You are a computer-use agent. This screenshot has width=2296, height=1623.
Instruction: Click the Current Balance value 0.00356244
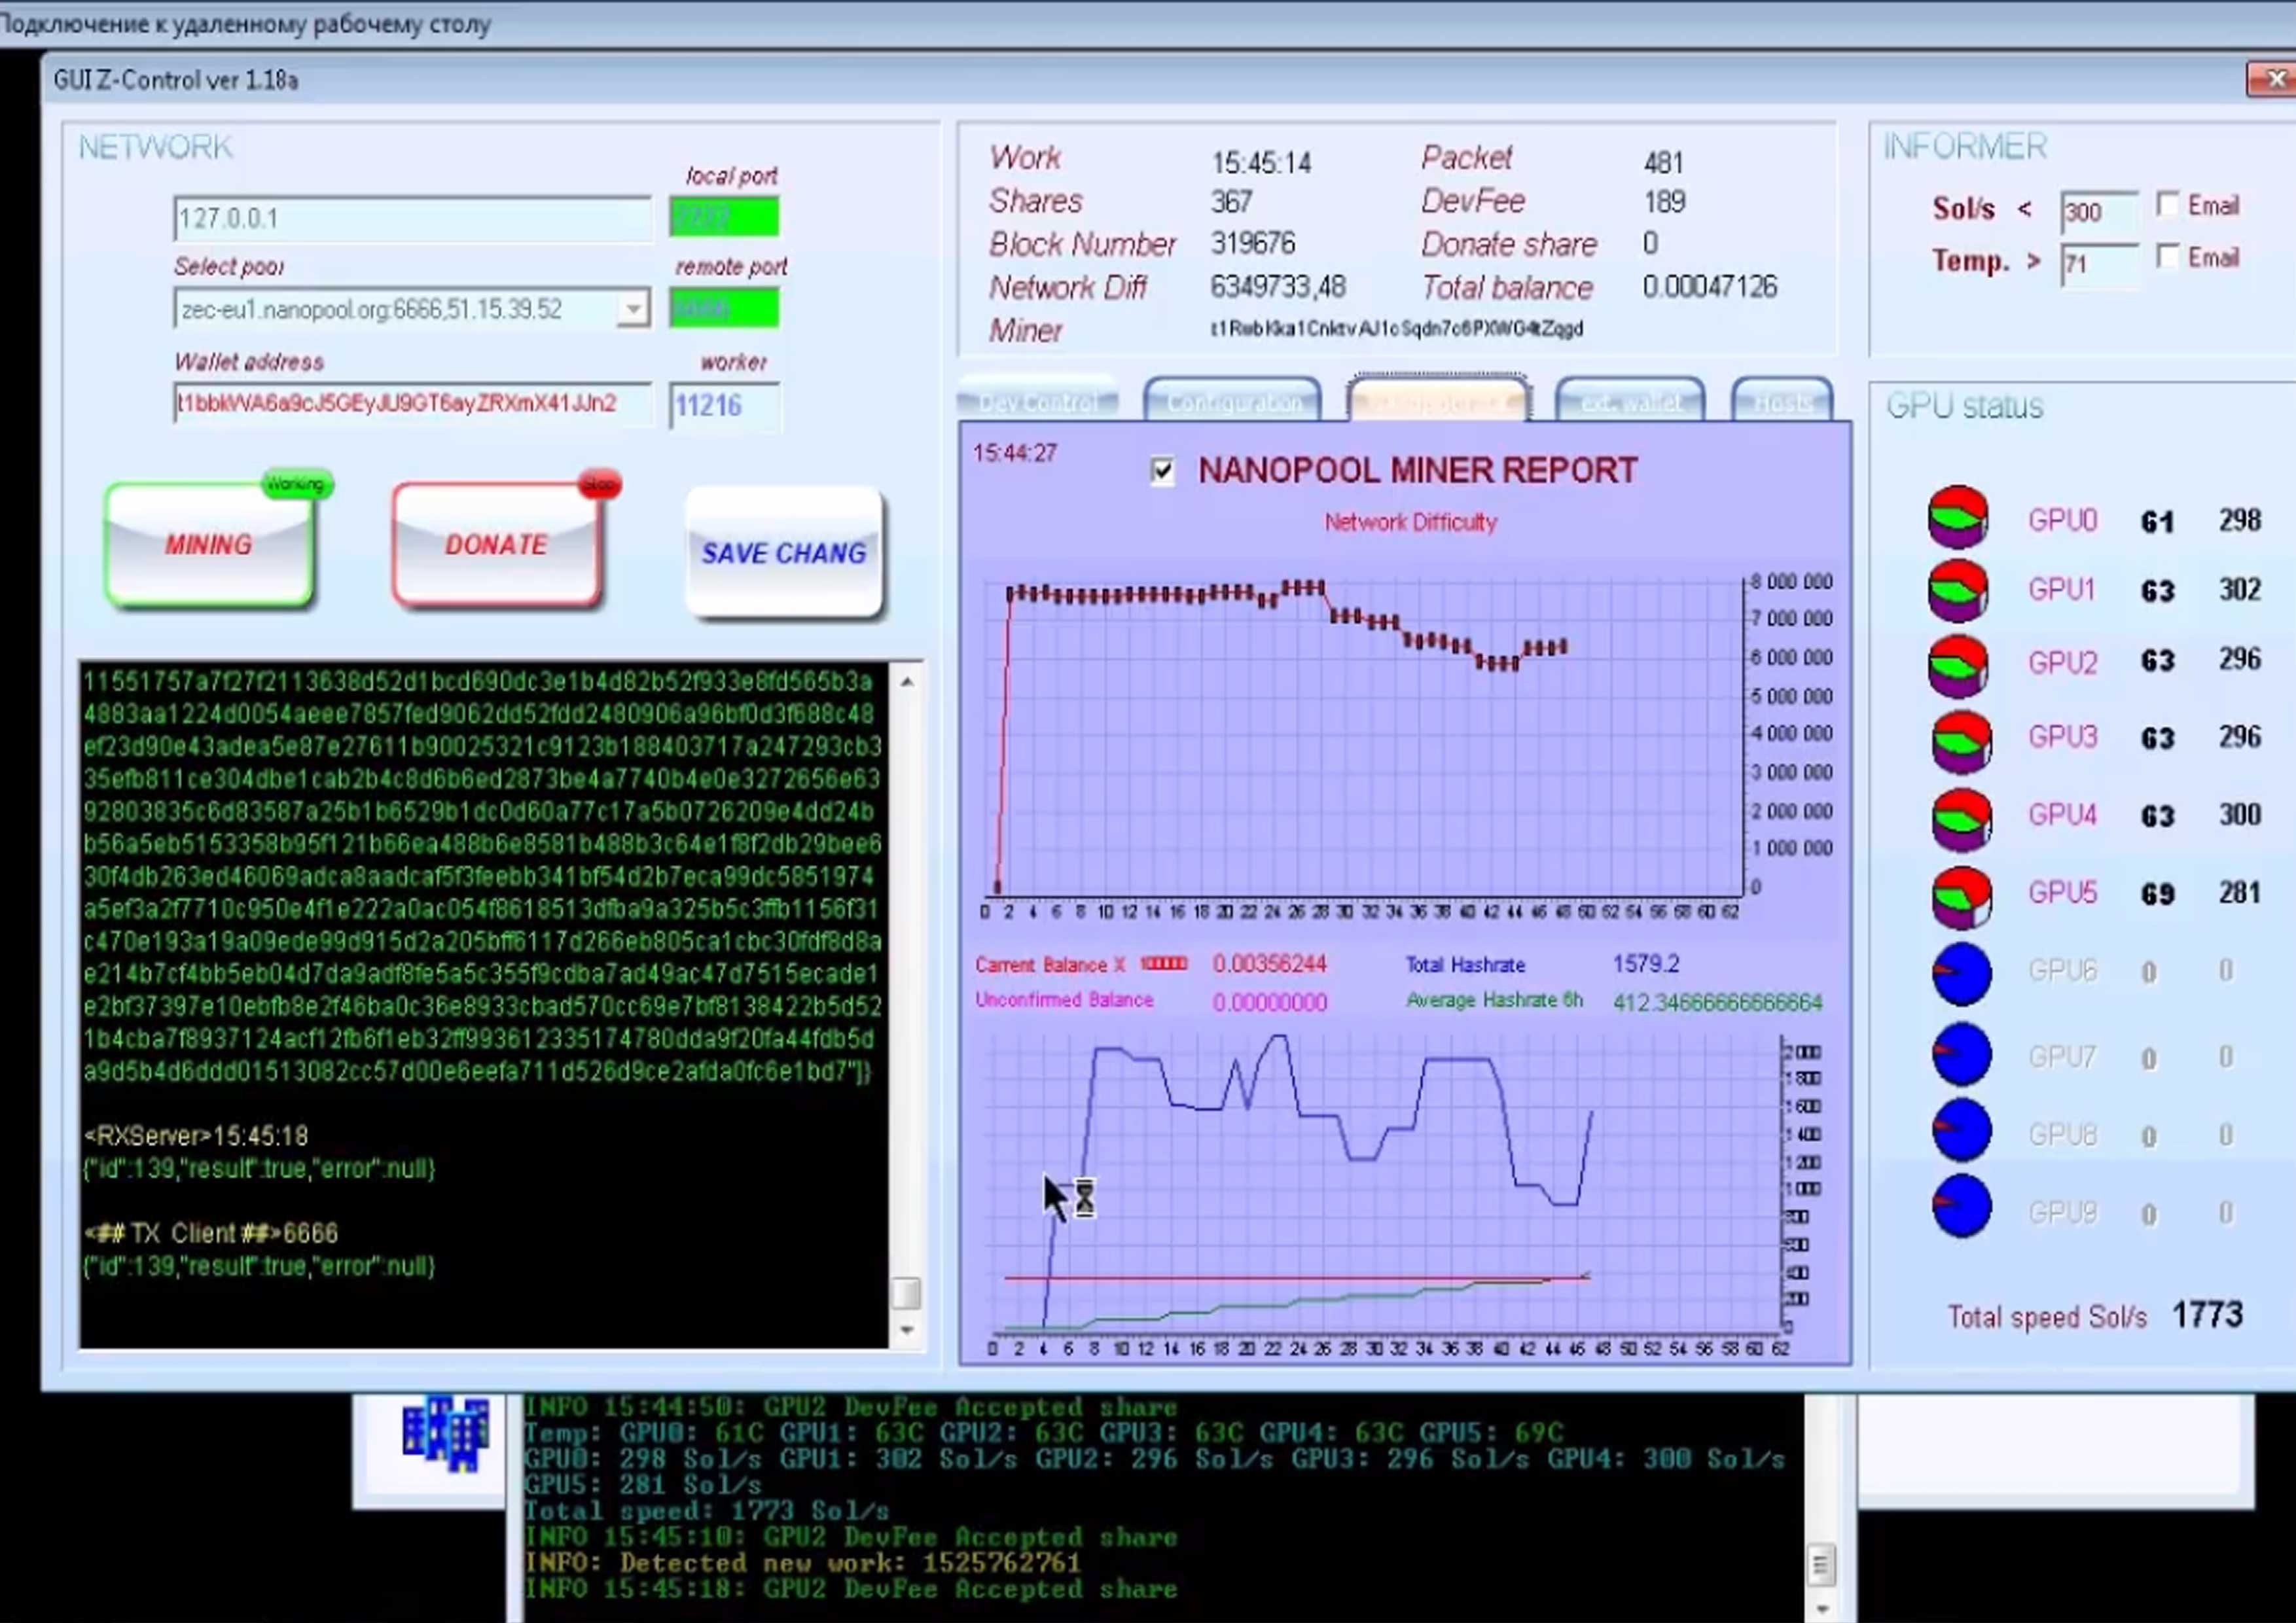tap(1269, 964)
